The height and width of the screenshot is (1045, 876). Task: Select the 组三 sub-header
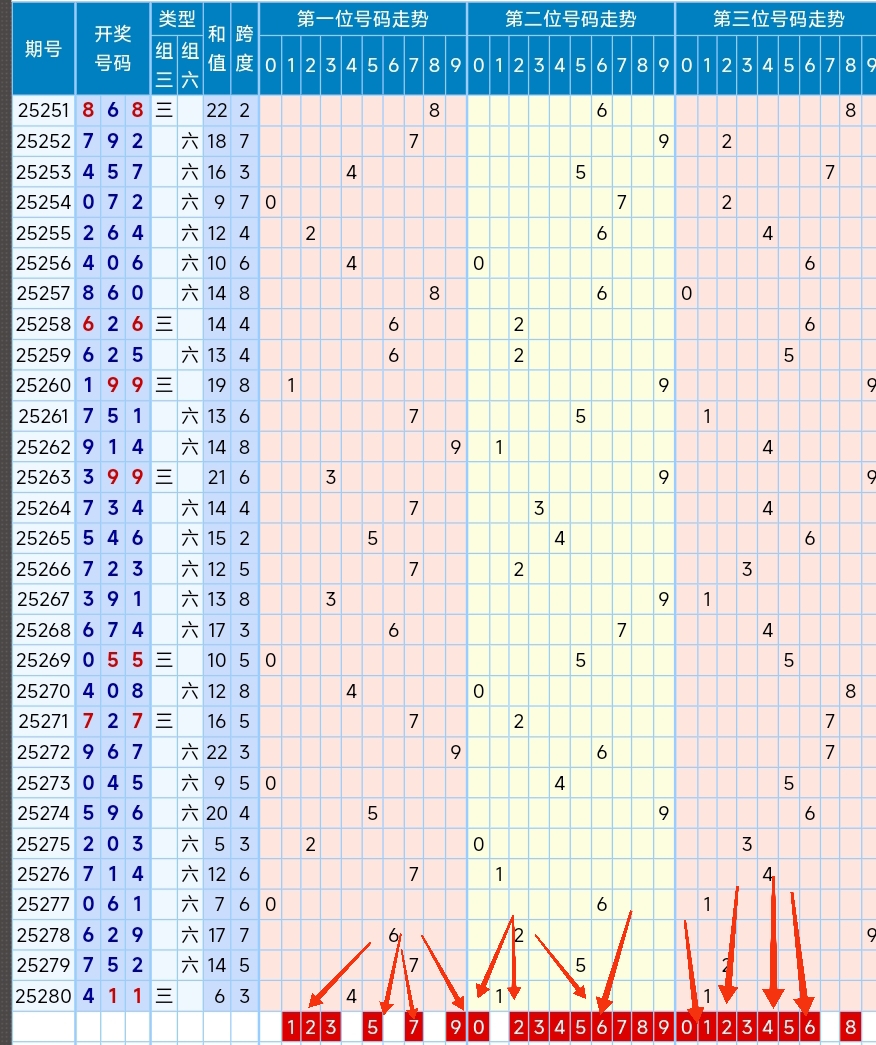pyautogui.click(x=164, y=65)
